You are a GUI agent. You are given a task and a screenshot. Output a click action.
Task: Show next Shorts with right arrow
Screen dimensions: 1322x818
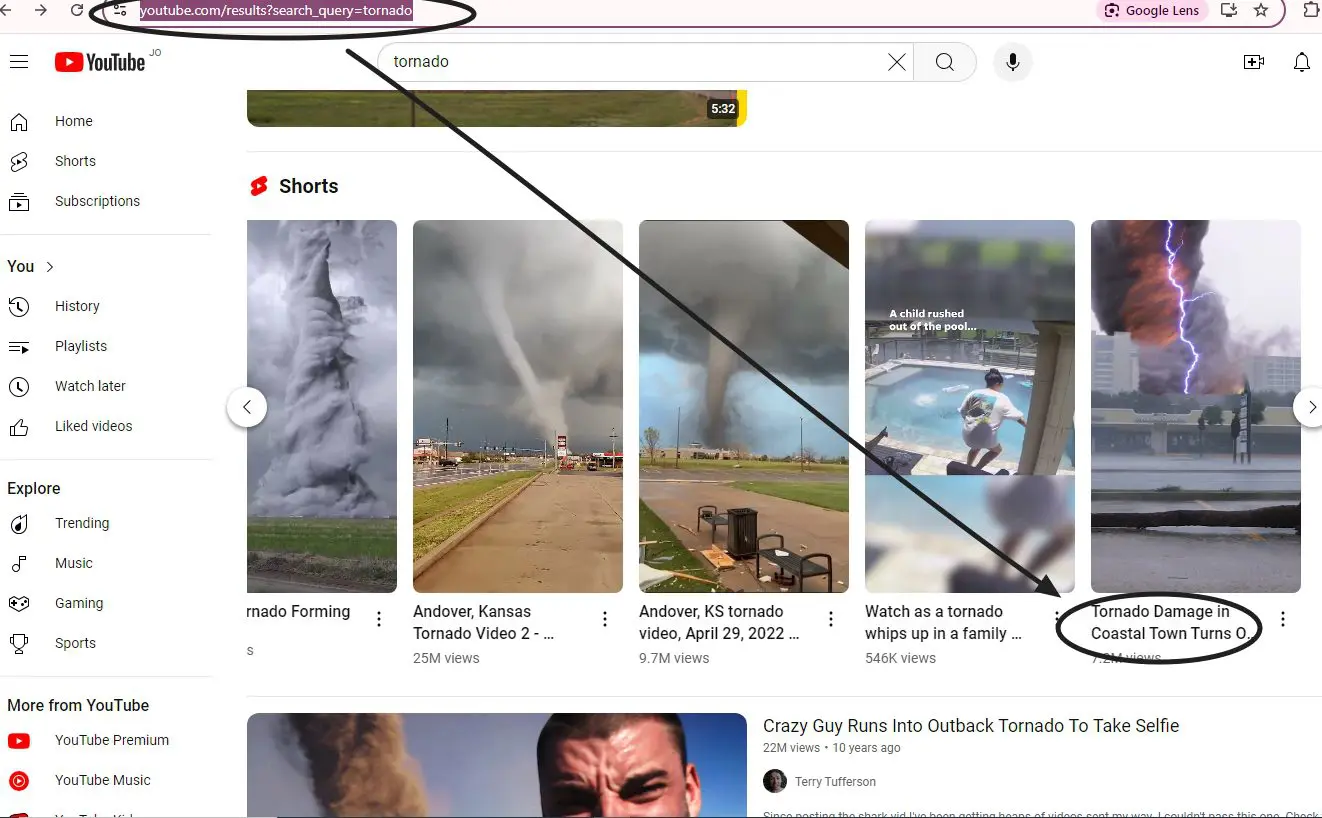click(x=1311, y=407)
